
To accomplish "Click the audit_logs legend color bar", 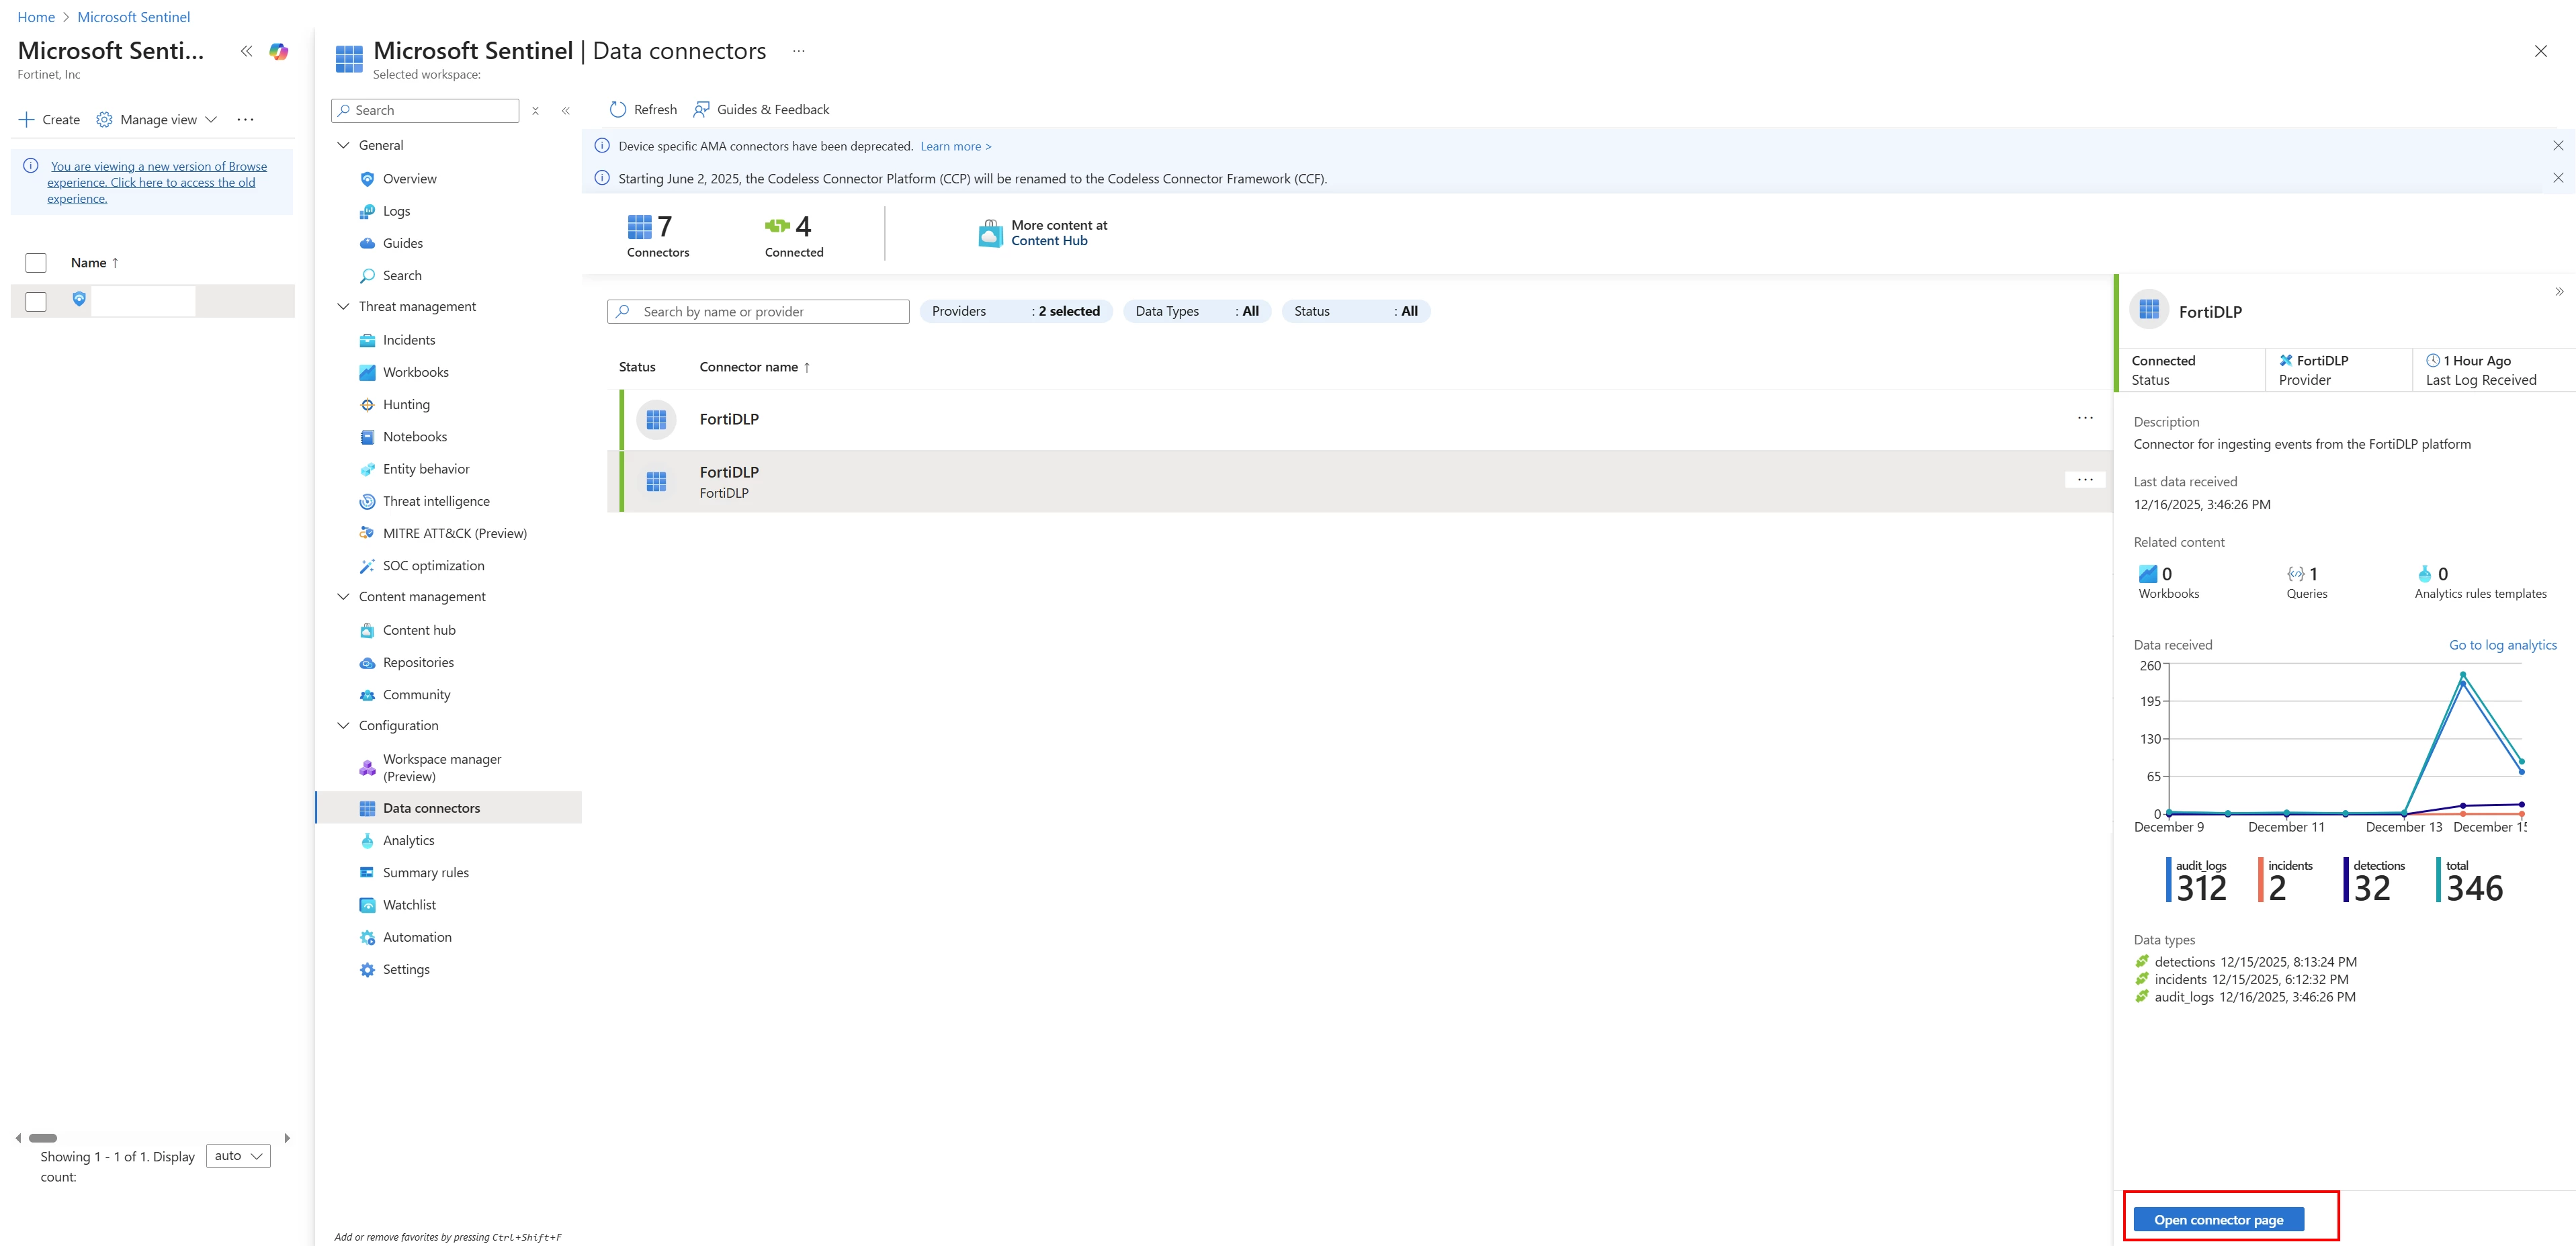I will click(x=2169, y=880).
